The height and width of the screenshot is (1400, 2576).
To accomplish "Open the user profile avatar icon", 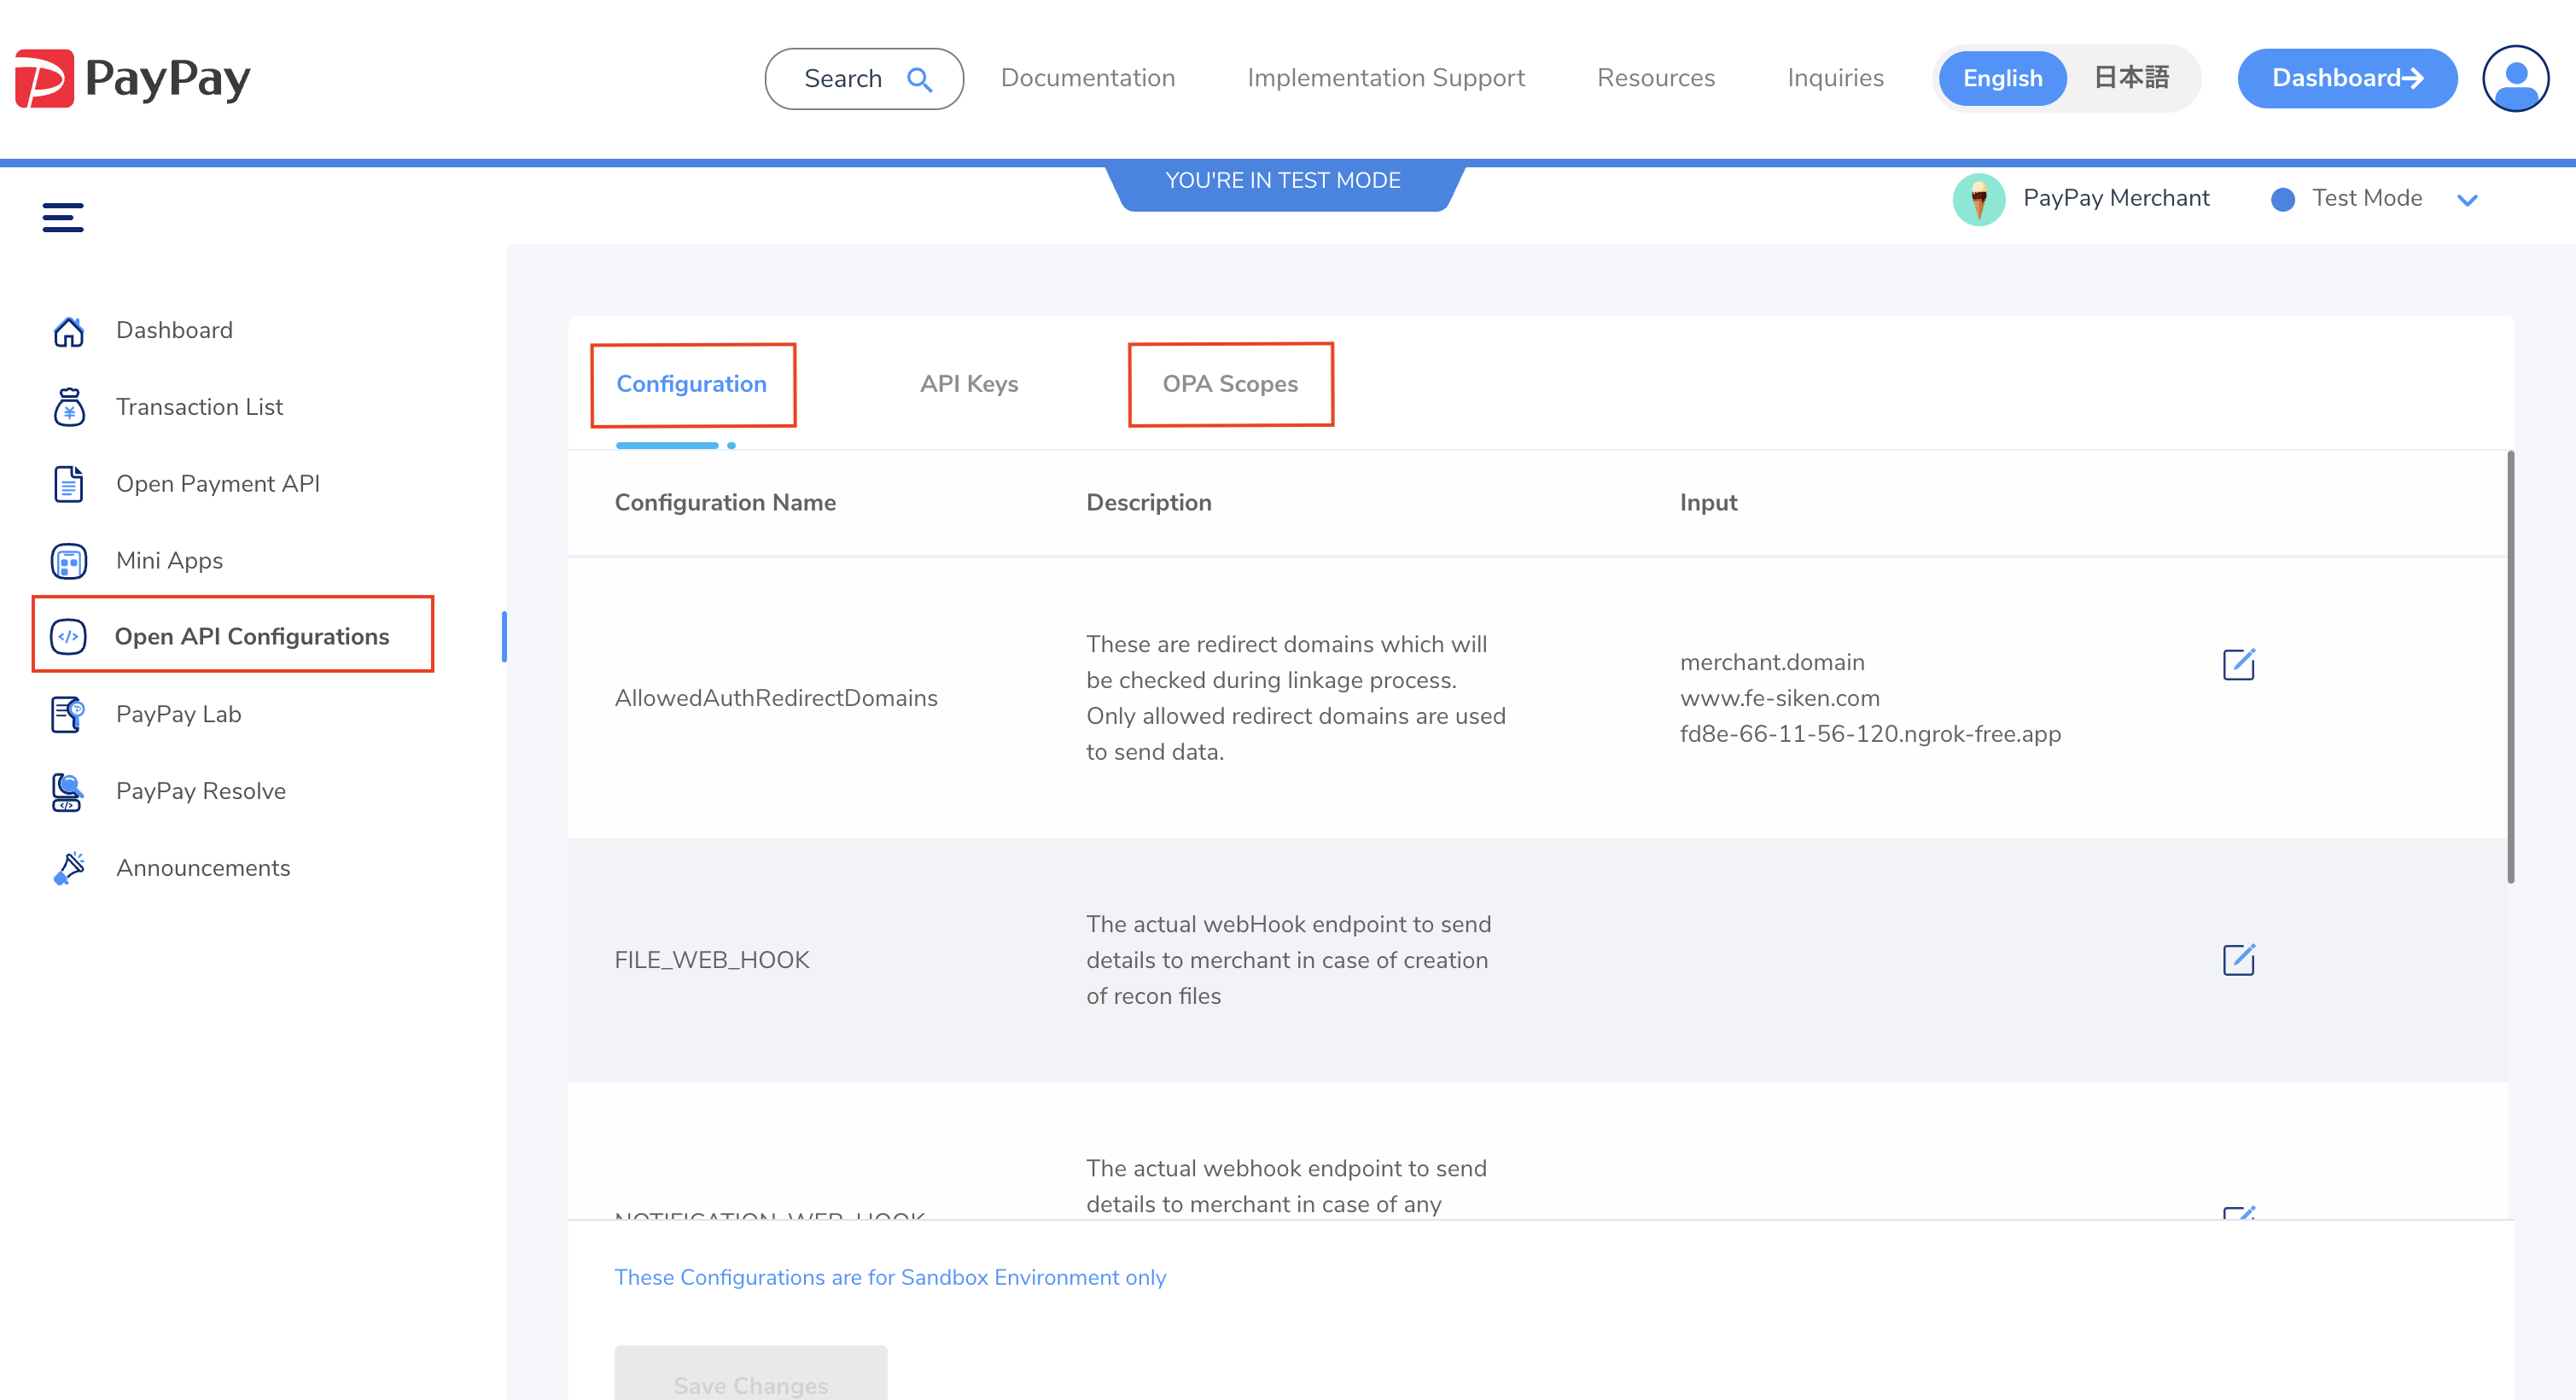I will (2515, 78).
